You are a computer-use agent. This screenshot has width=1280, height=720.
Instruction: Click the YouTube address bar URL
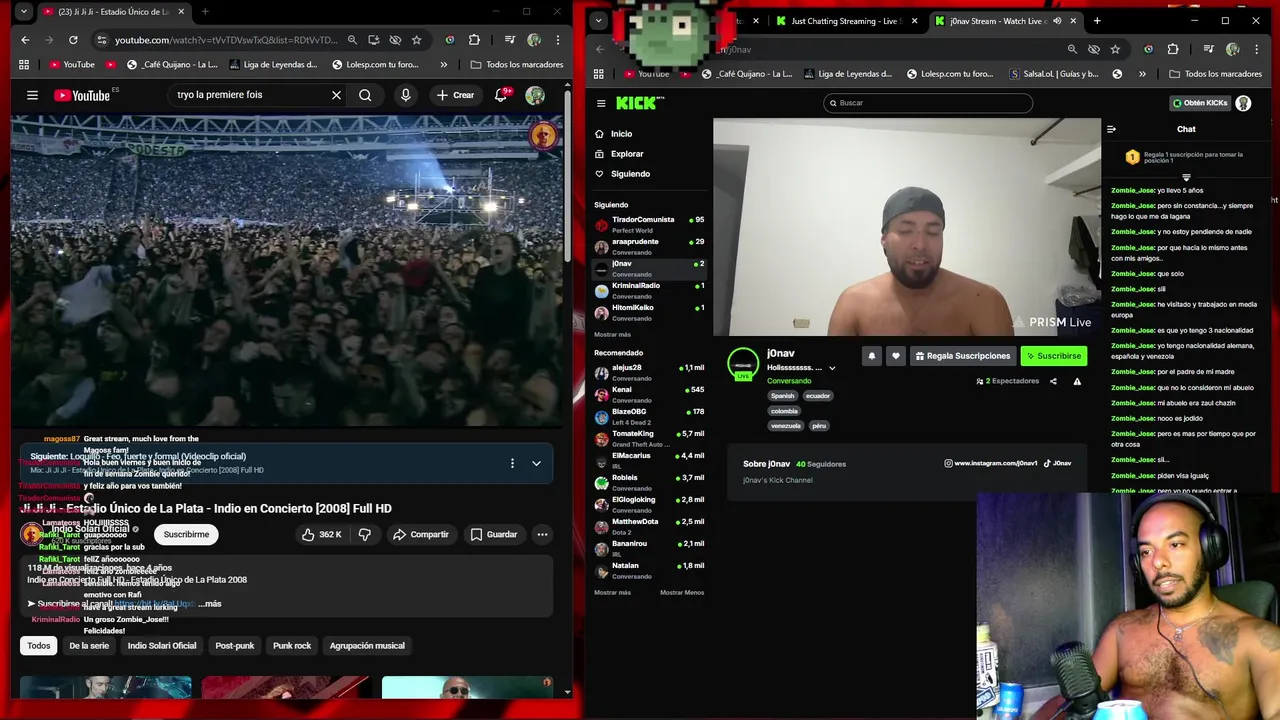click(x=225, y=40)
